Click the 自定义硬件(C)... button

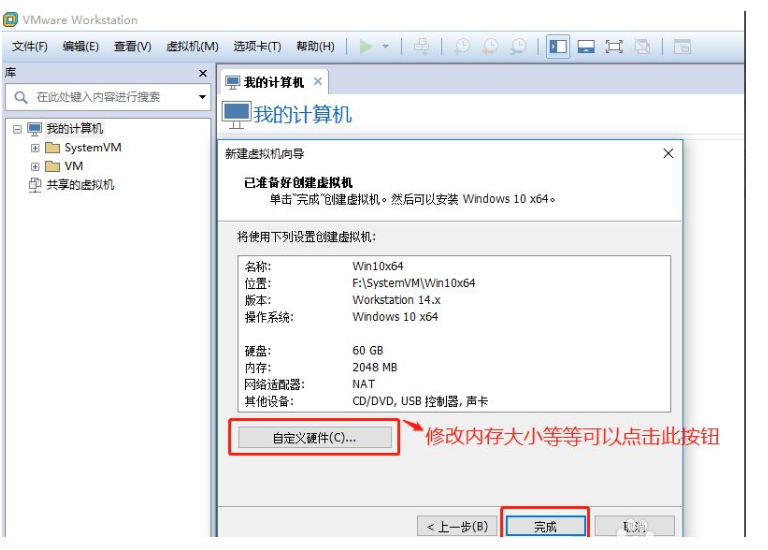[x=314, y=437]
